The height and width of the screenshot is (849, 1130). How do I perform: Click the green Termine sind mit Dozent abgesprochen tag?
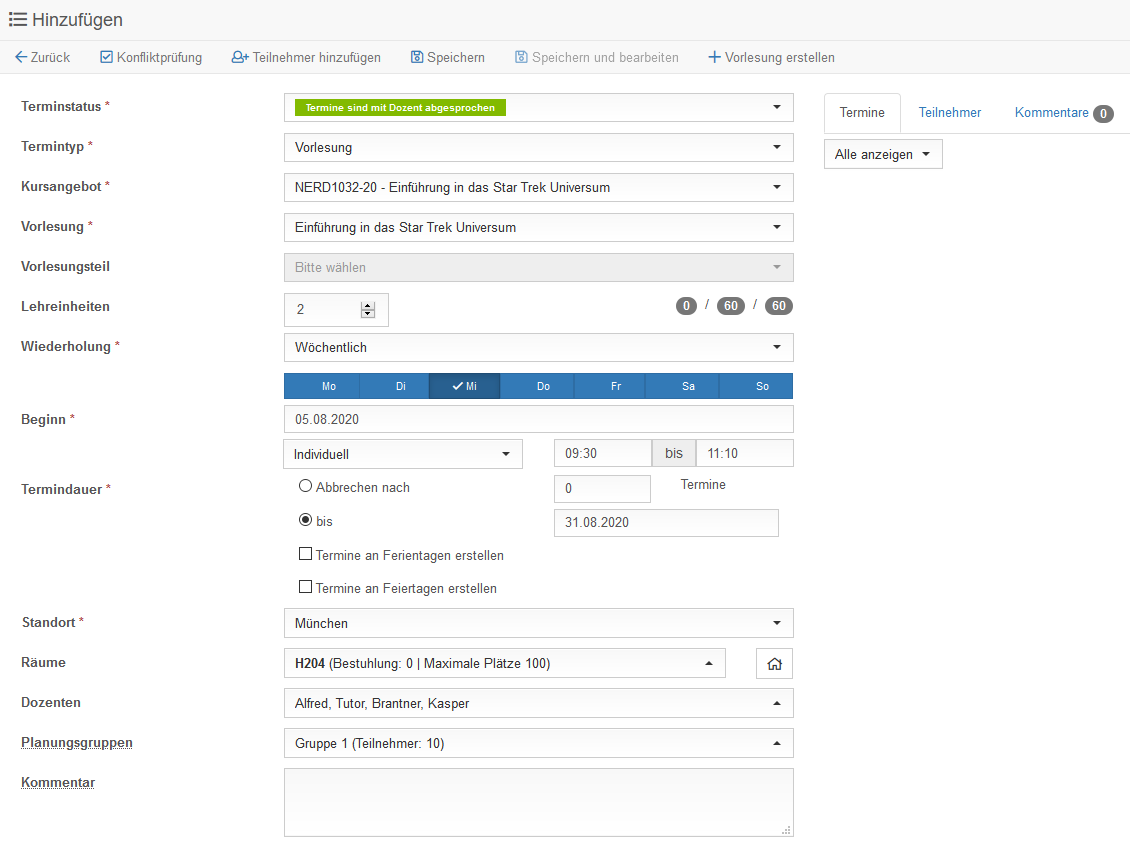click(x=400, y=107)
